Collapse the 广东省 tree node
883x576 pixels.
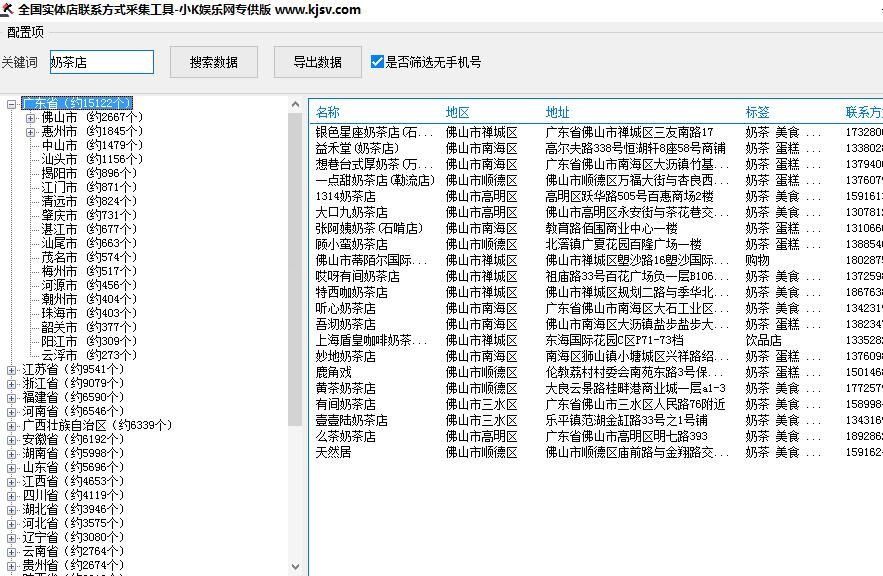tap(12, 104)
